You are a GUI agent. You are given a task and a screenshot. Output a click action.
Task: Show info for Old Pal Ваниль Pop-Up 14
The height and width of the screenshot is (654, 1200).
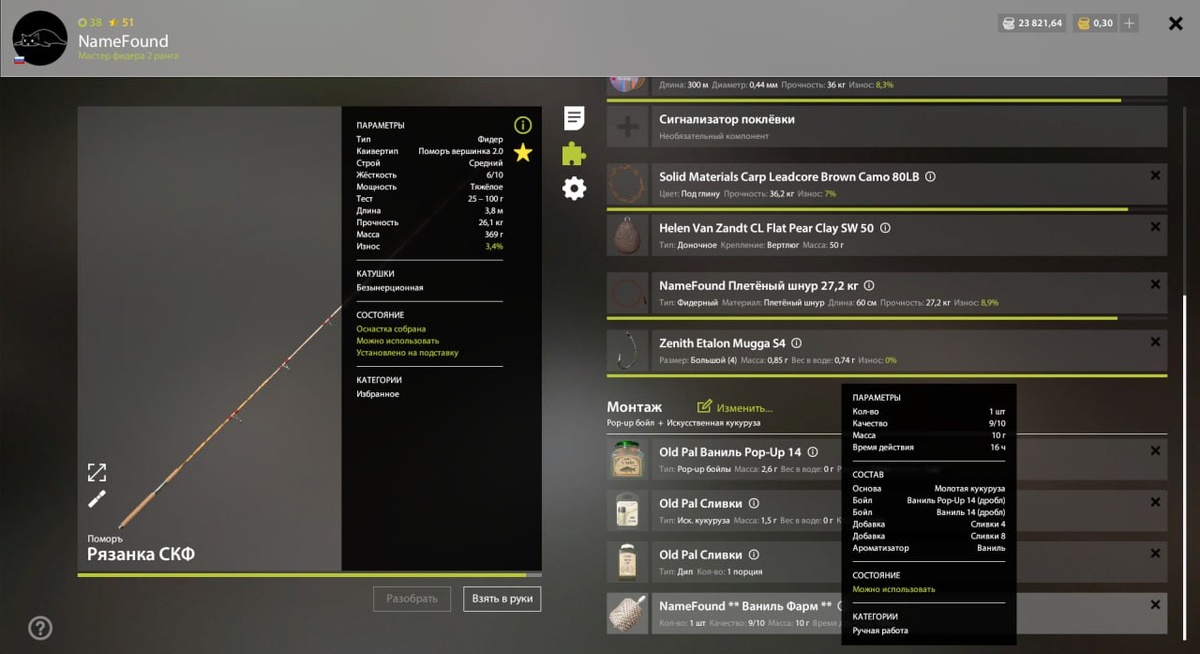click(x=812, y=452)
